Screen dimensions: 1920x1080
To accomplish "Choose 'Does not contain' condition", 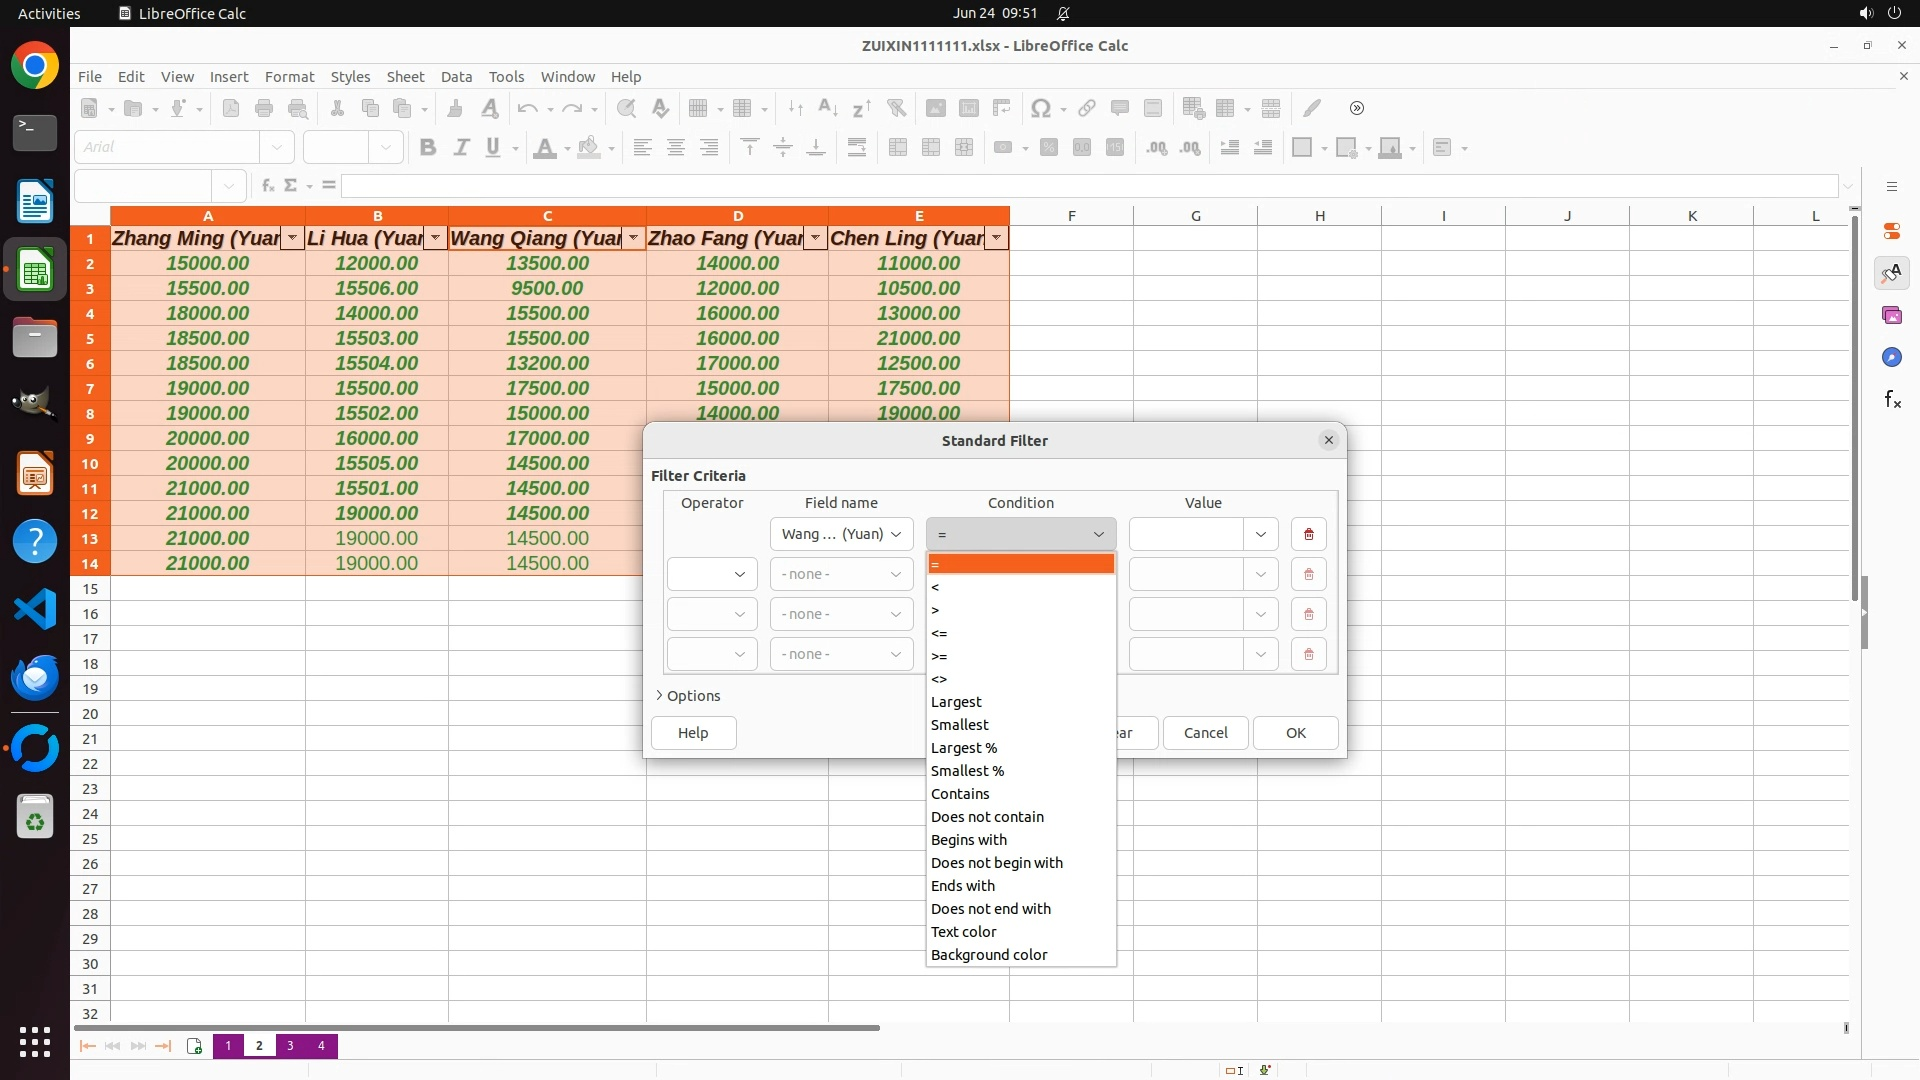I will [x=987, y=817].
